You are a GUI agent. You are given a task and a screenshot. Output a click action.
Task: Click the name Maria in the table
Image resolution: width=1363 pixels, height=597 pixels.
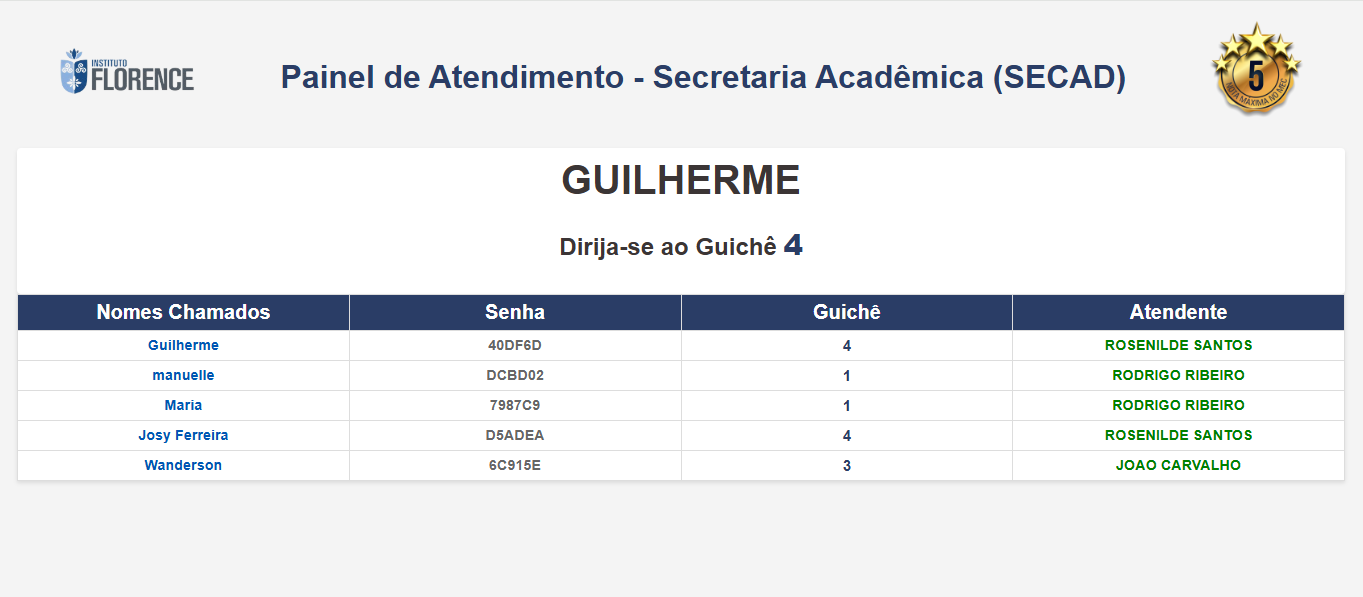183,405
